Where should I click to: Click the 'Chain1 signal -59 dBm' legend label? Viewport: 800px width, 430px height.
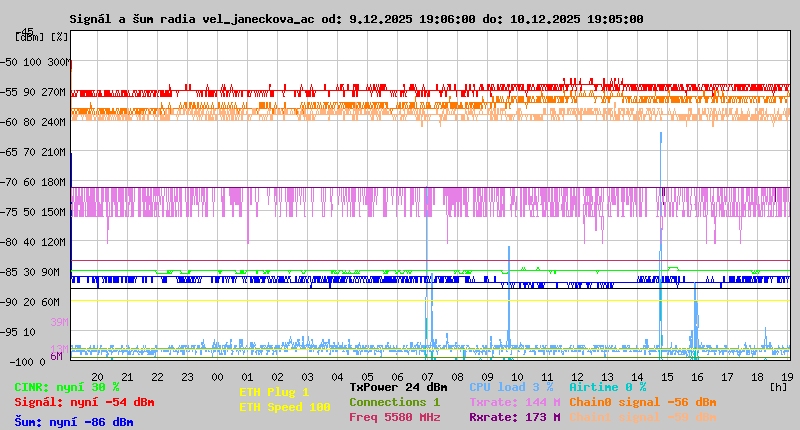(x=643, y=417)
